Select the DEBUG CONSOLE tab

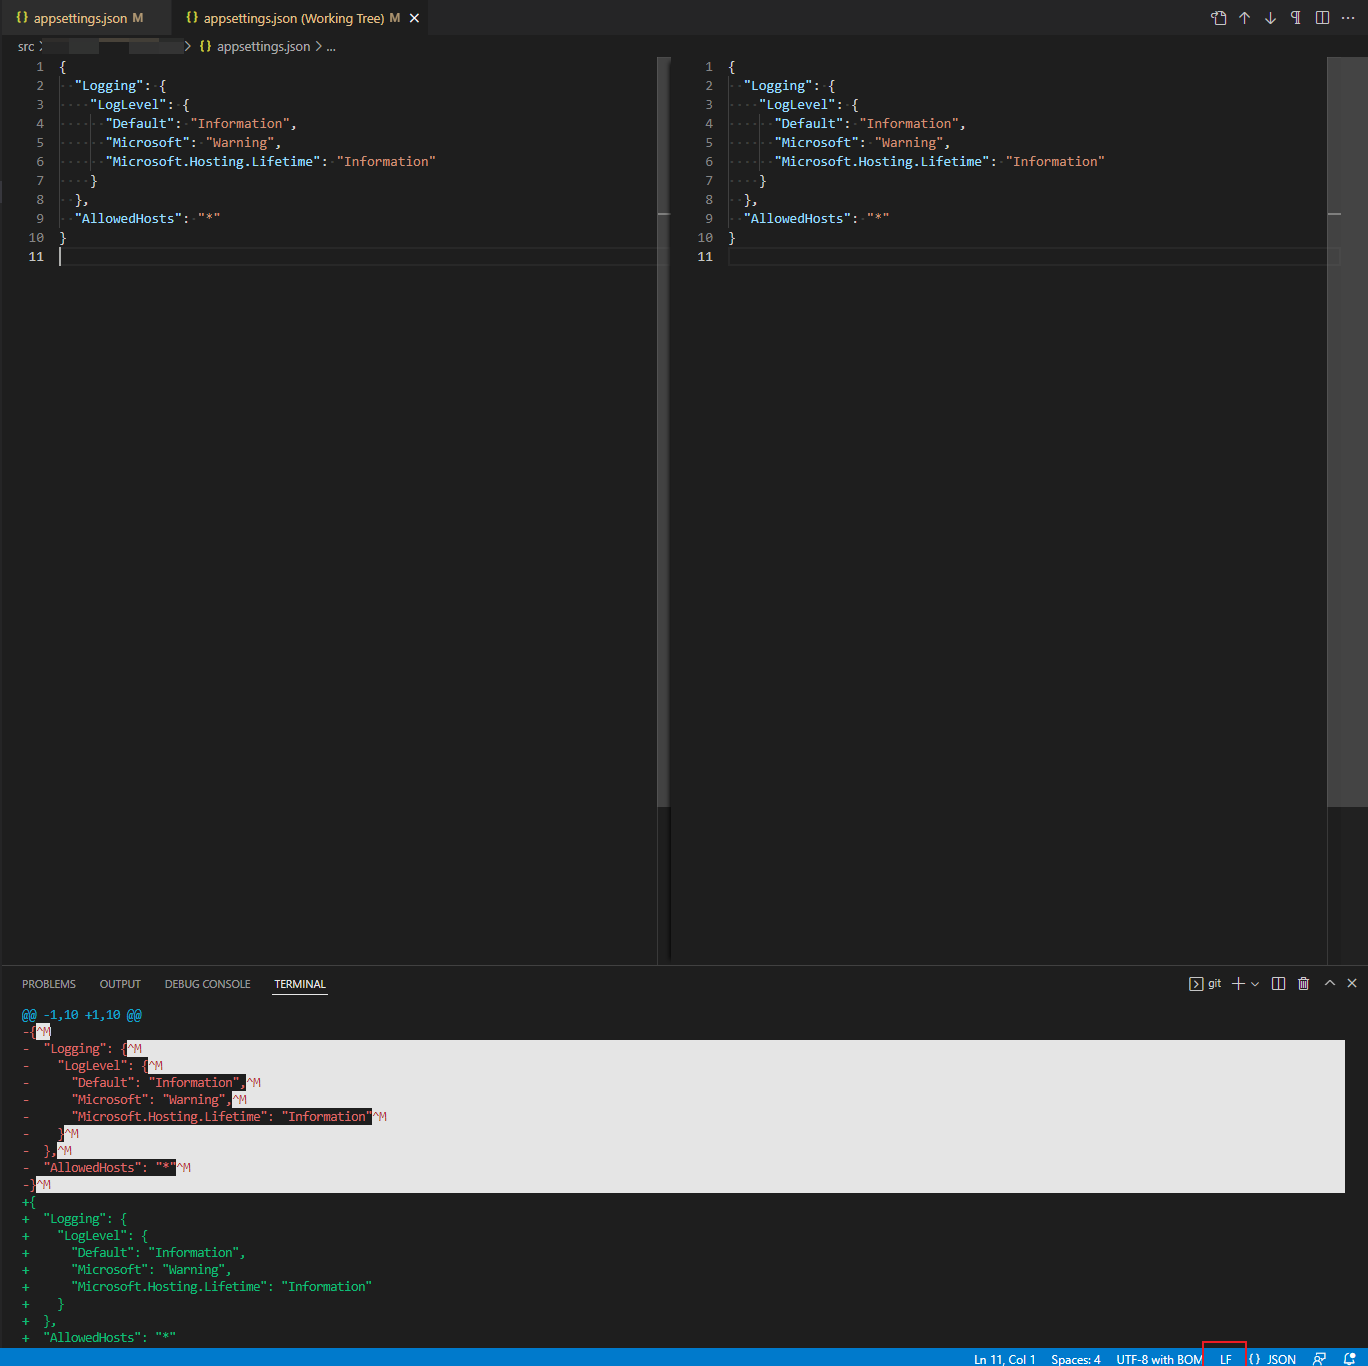207,984
